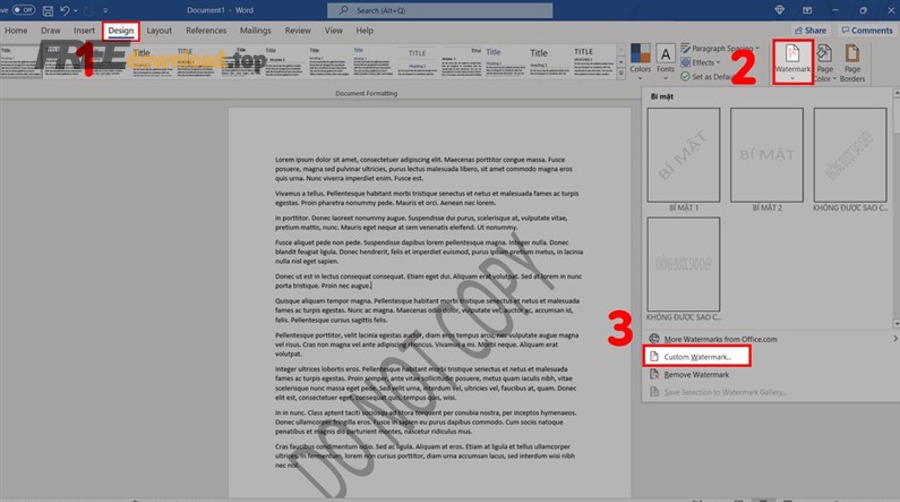Click the Save icon in title bar
This screenshot has width=900, height=502.
point(48,10)
